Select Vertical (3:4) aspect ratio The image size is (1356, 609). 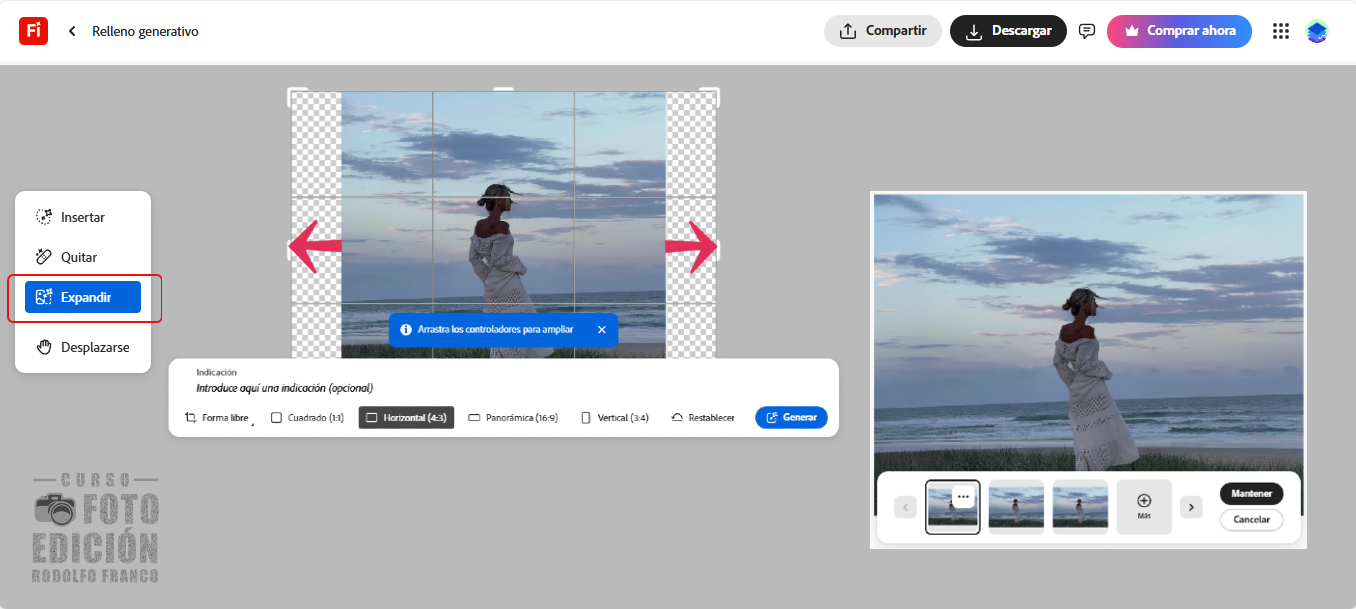[x=614, y=418]
